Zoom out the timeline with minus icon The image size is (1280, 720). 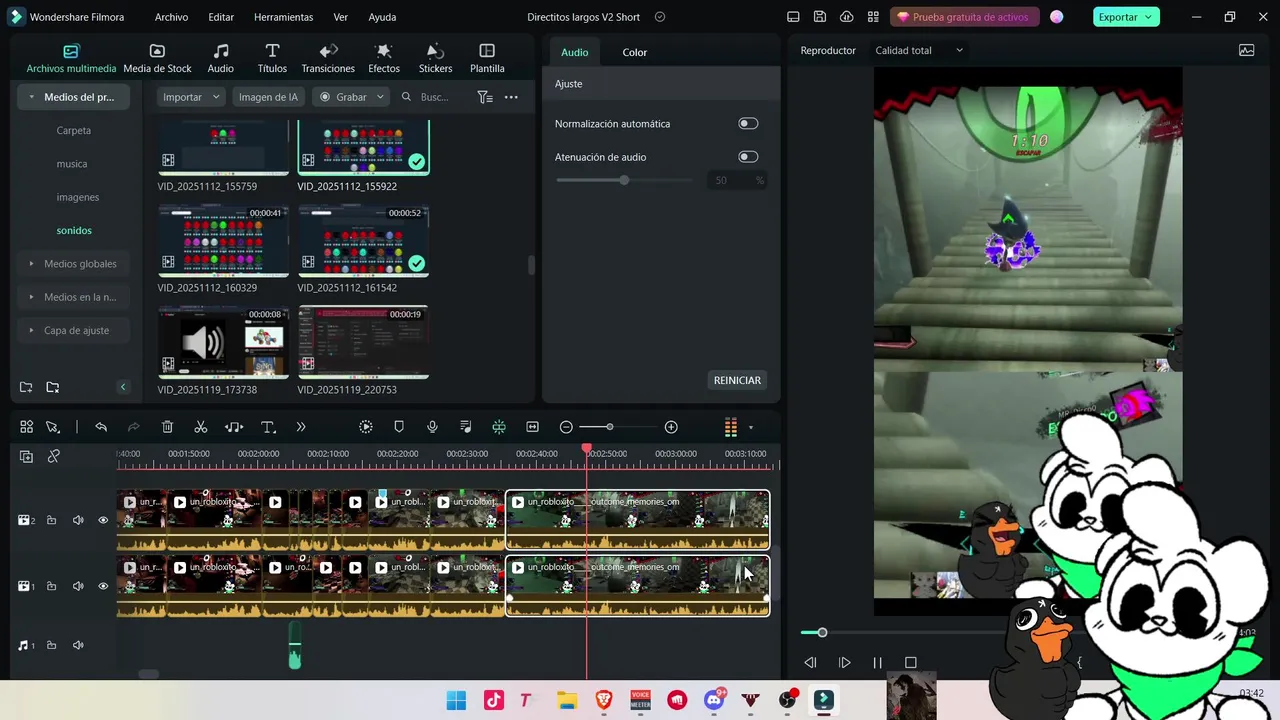[x=566, y=427]
